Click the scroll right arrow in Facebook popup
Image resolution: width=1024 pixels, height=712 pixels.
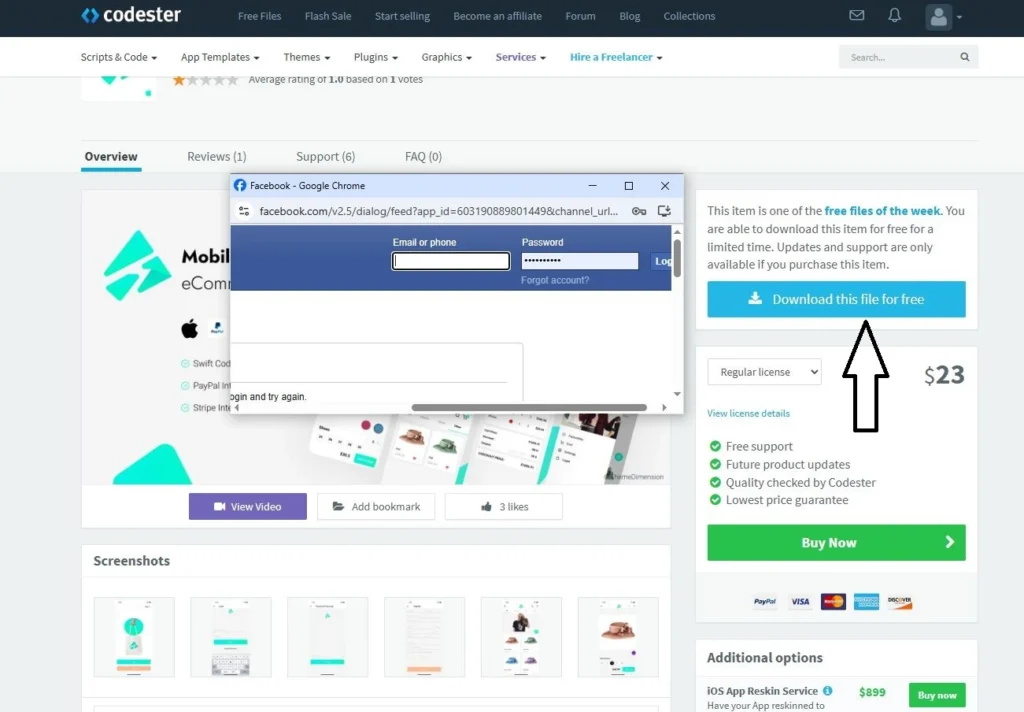pyautogui.click(x=664, y=408)
